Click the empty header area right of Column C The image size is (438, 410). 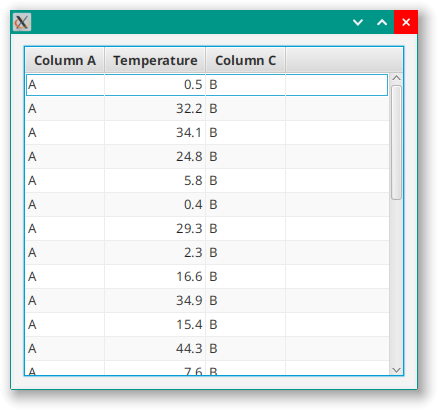[344, 60]
